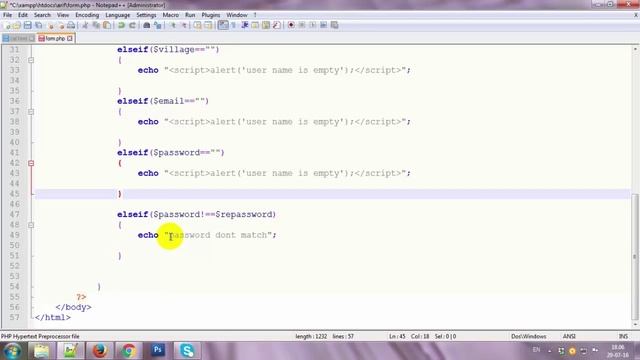Toggle synchronize horizontal scrolling
Viewport: 640px width, 360px height.
(x=208, y=25)
